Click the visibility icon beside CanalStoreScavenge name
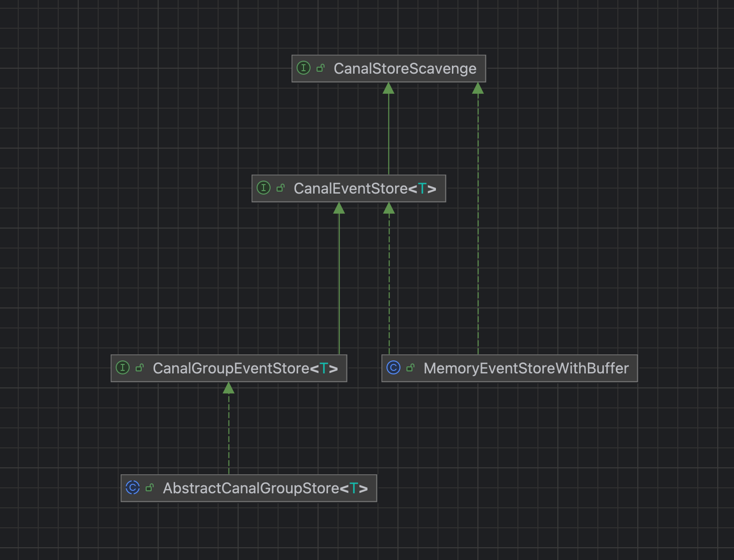 pyautogui.click(x=321, y=69)
